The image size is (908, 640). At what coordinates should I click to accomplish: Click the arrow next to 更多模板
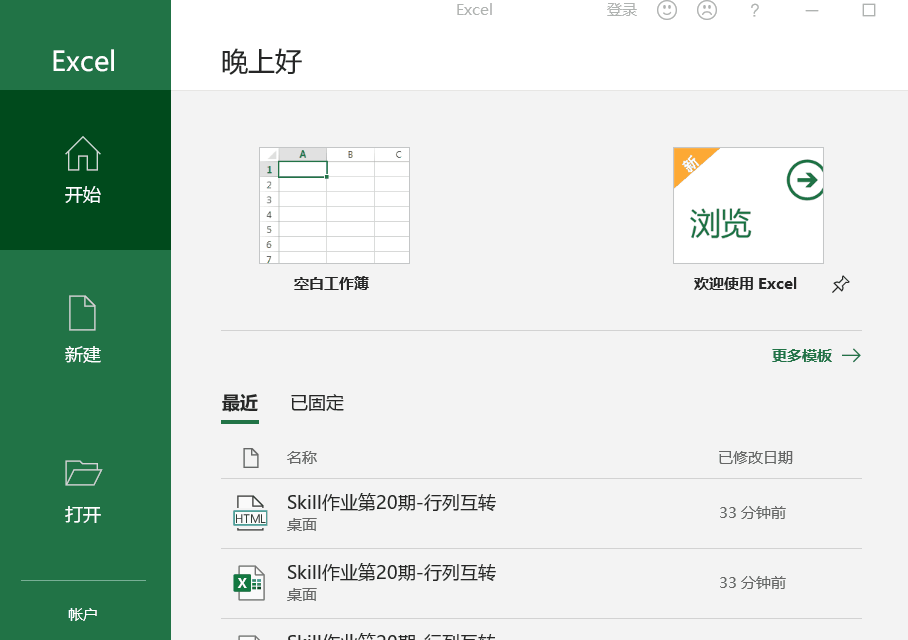click(851, 356)
